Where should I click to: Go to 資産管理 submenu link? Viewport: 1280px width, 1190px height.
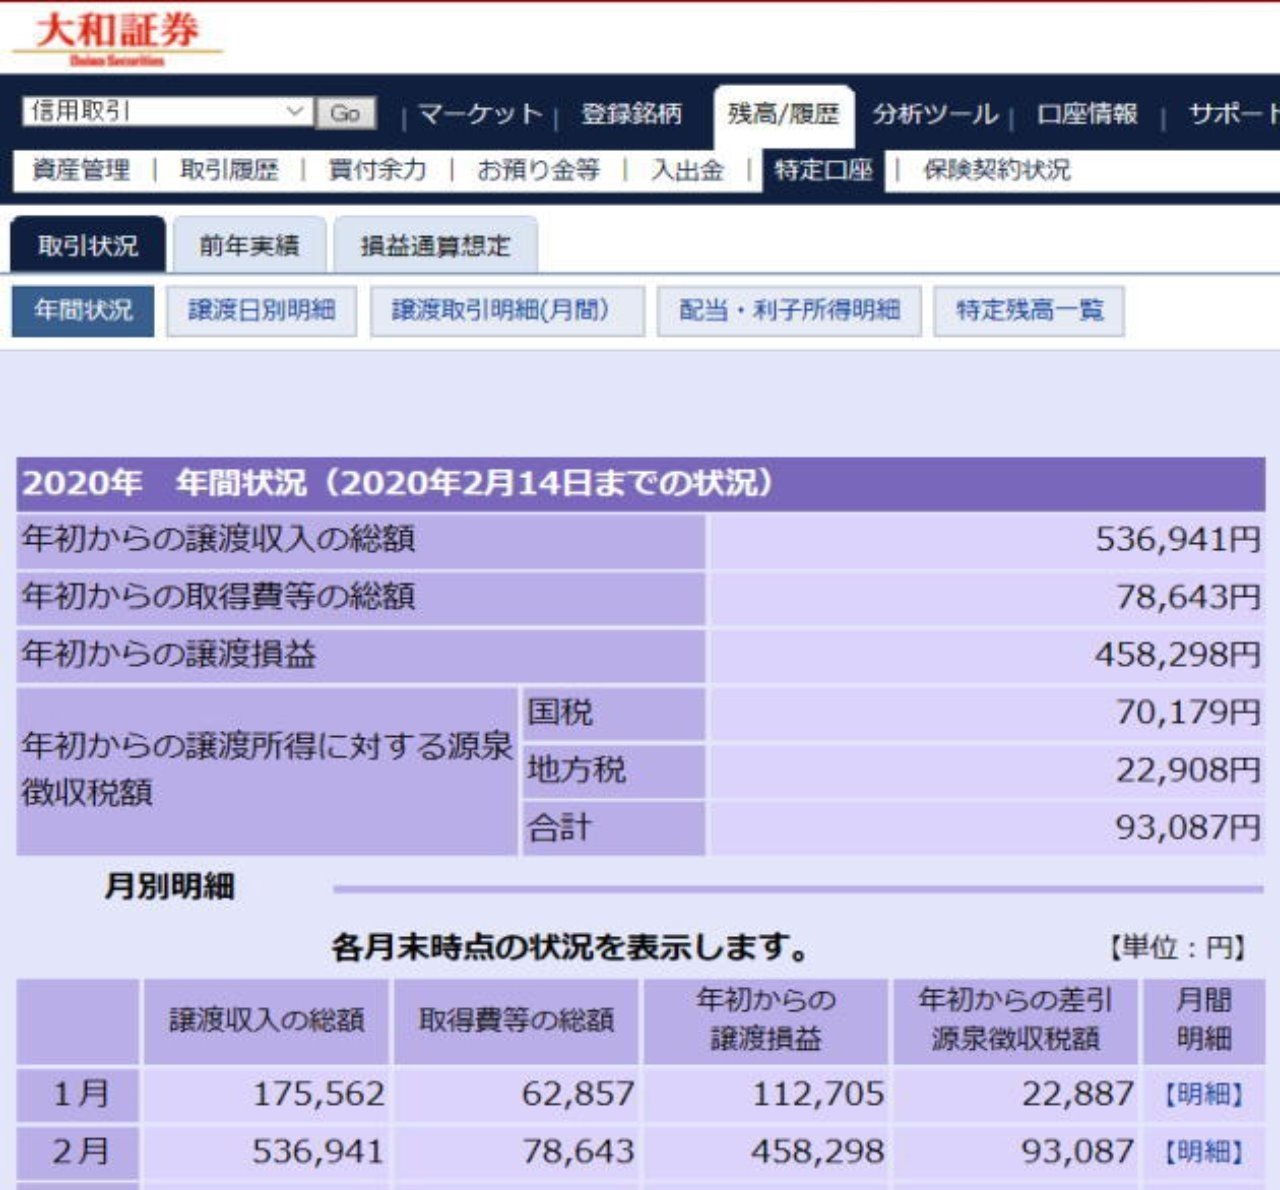pyautogui.click(x=81, y=170)
